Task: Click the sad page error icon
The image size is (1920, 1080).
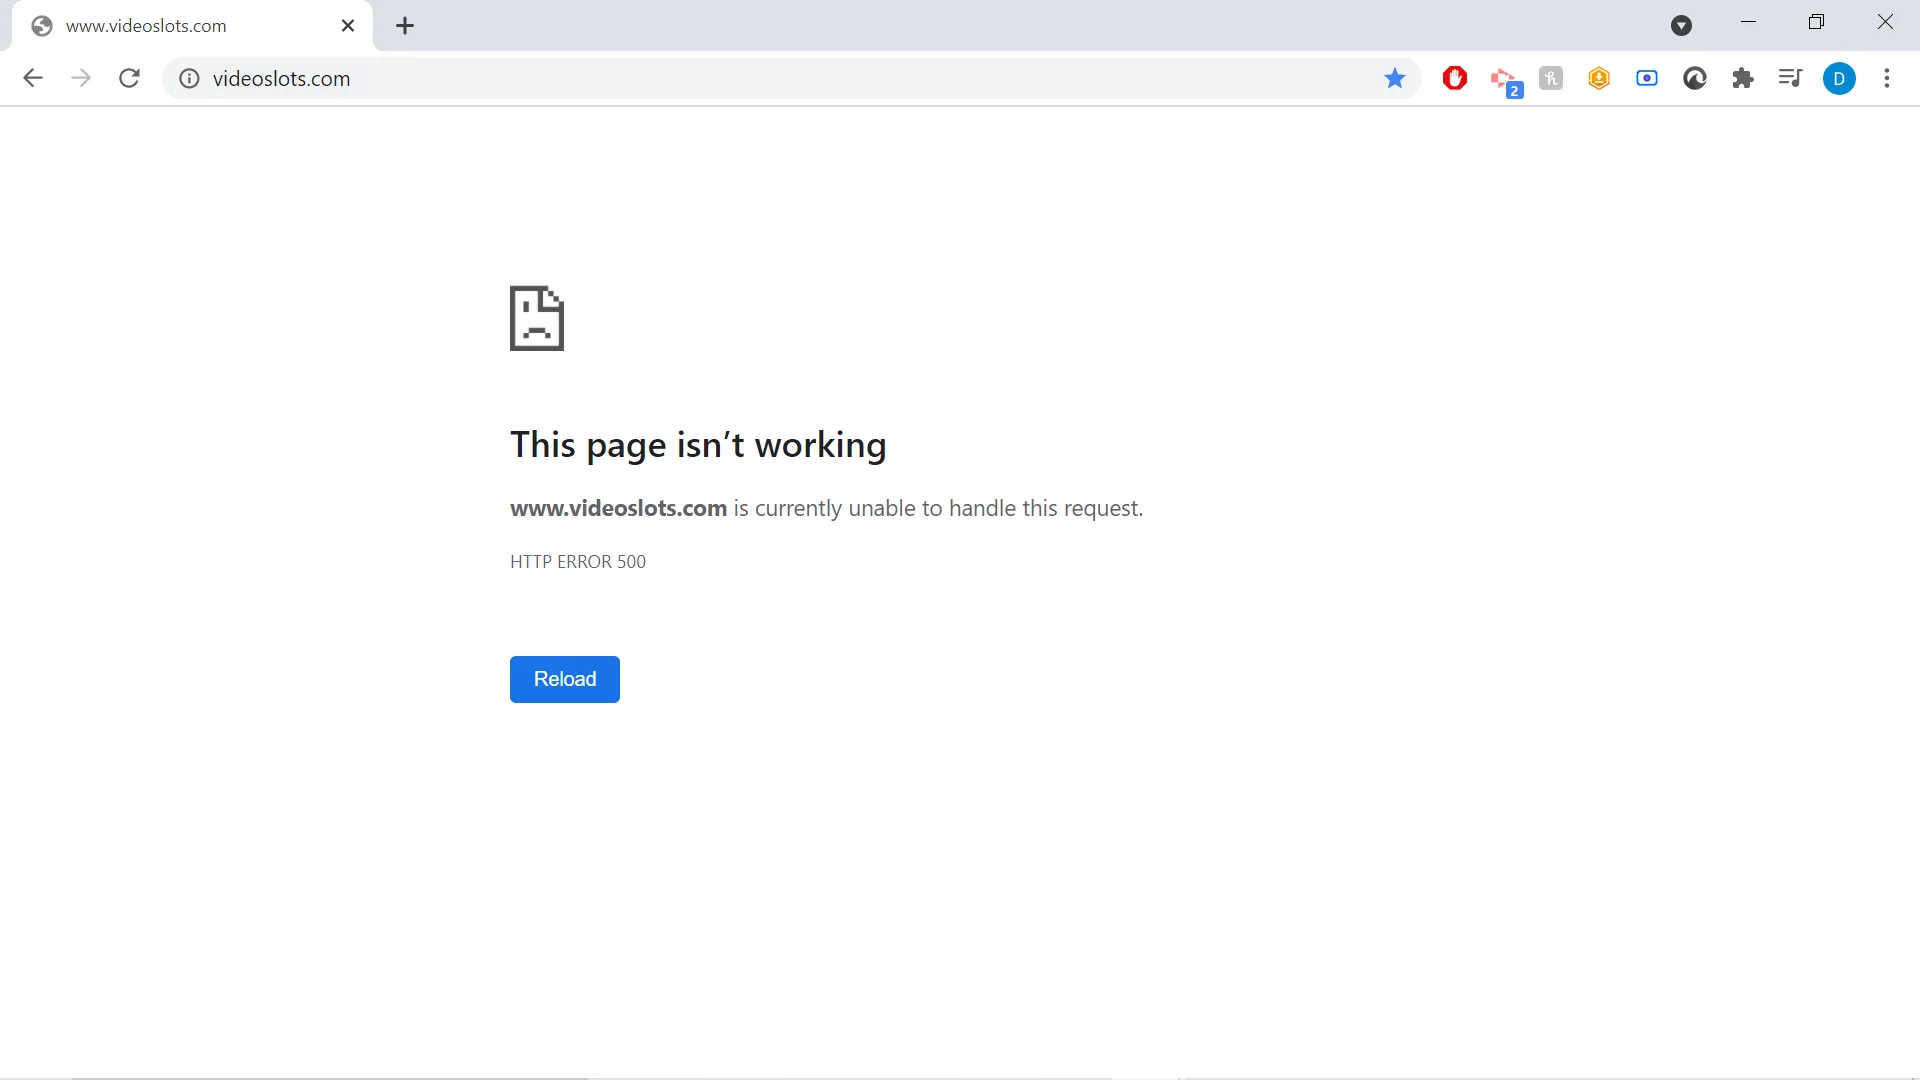Action: [537, 318]
